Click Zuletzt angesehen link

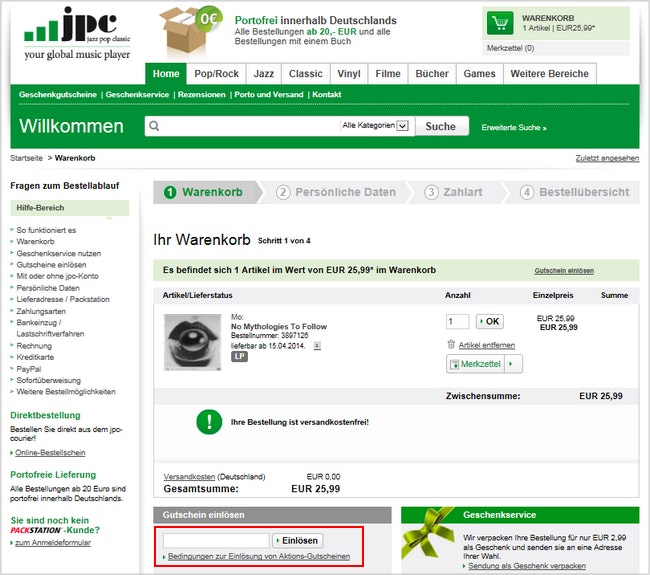[x=607, y=158]
